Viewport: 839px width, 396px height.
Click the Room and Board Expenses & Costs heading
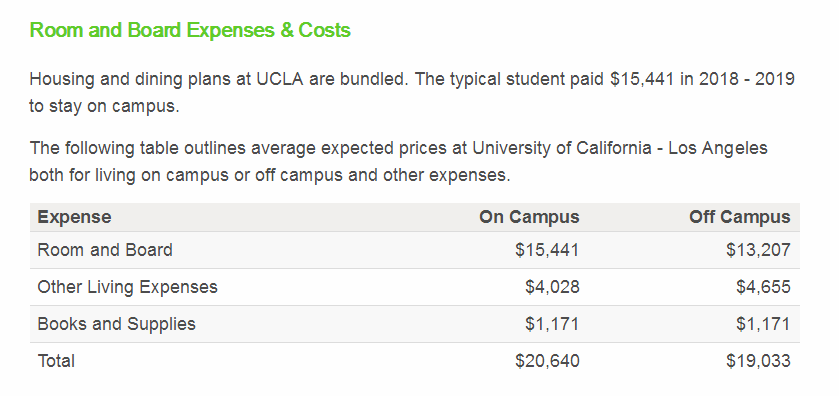coord(190,30)
